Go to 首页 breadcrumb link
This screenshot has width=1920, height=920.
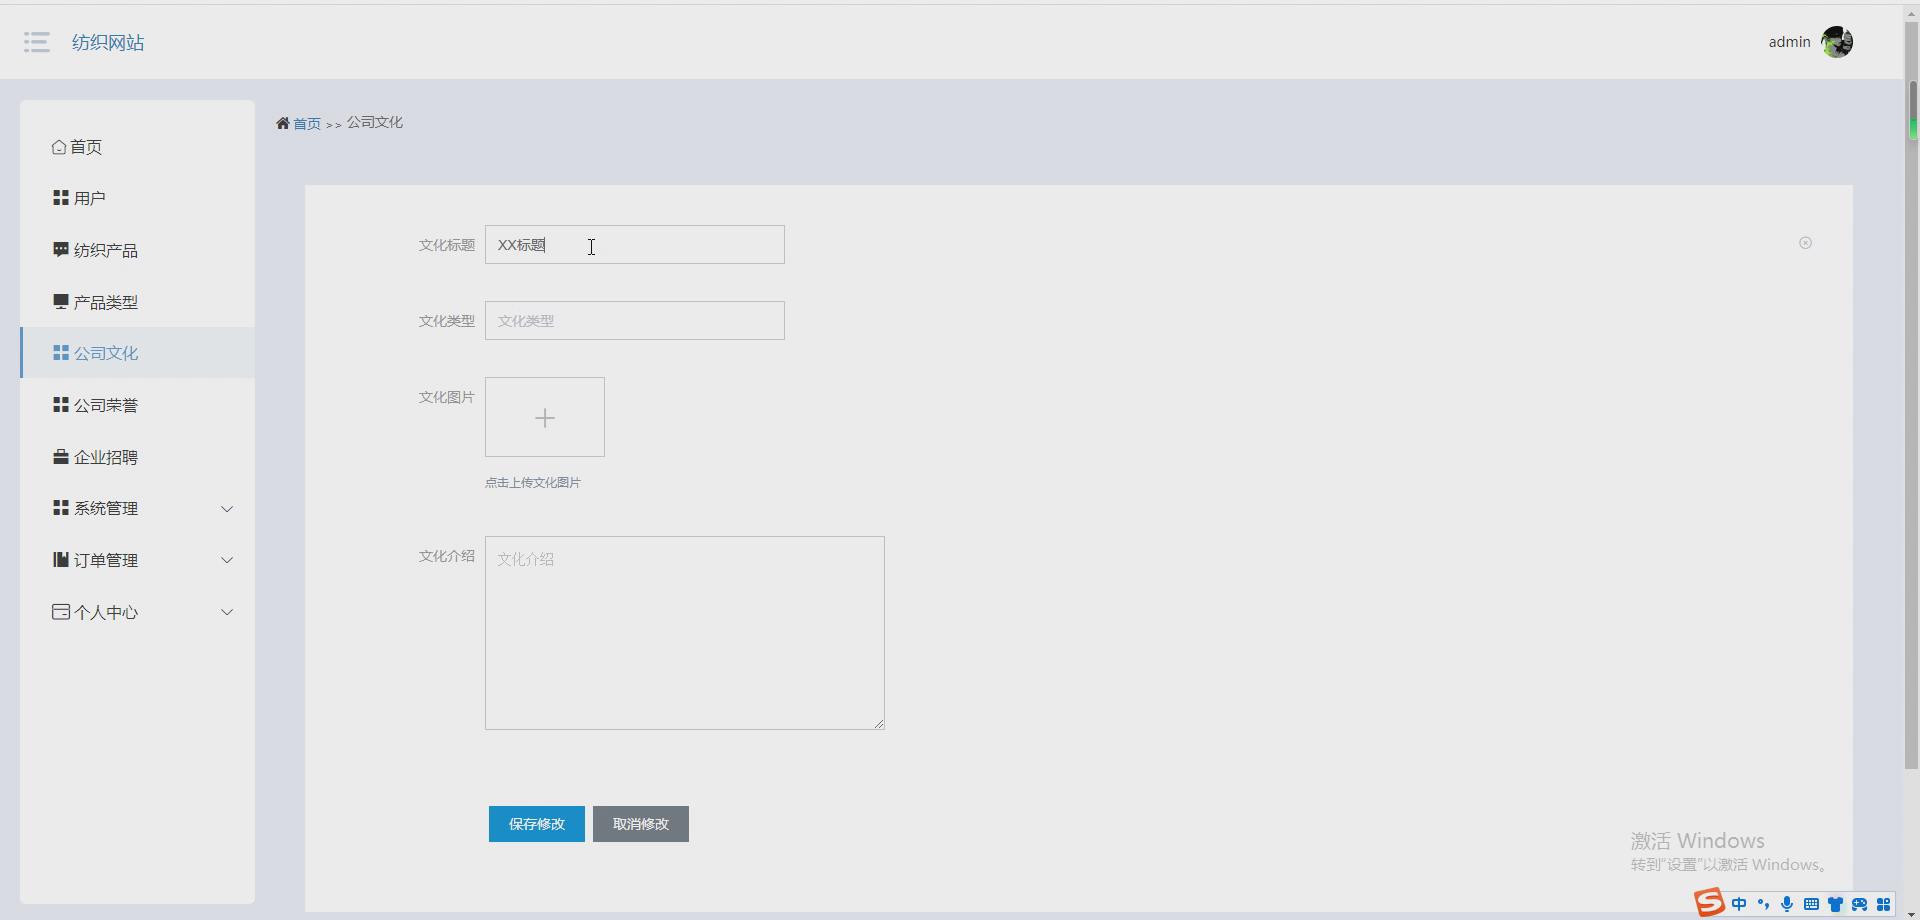(307, 124)
